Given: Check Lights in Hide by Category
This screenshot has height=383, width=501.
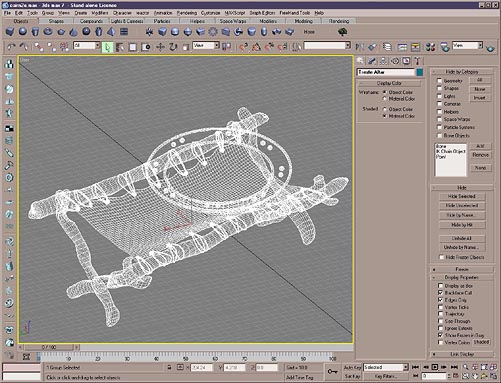Looking at the screenshot, I should [439, 96].
